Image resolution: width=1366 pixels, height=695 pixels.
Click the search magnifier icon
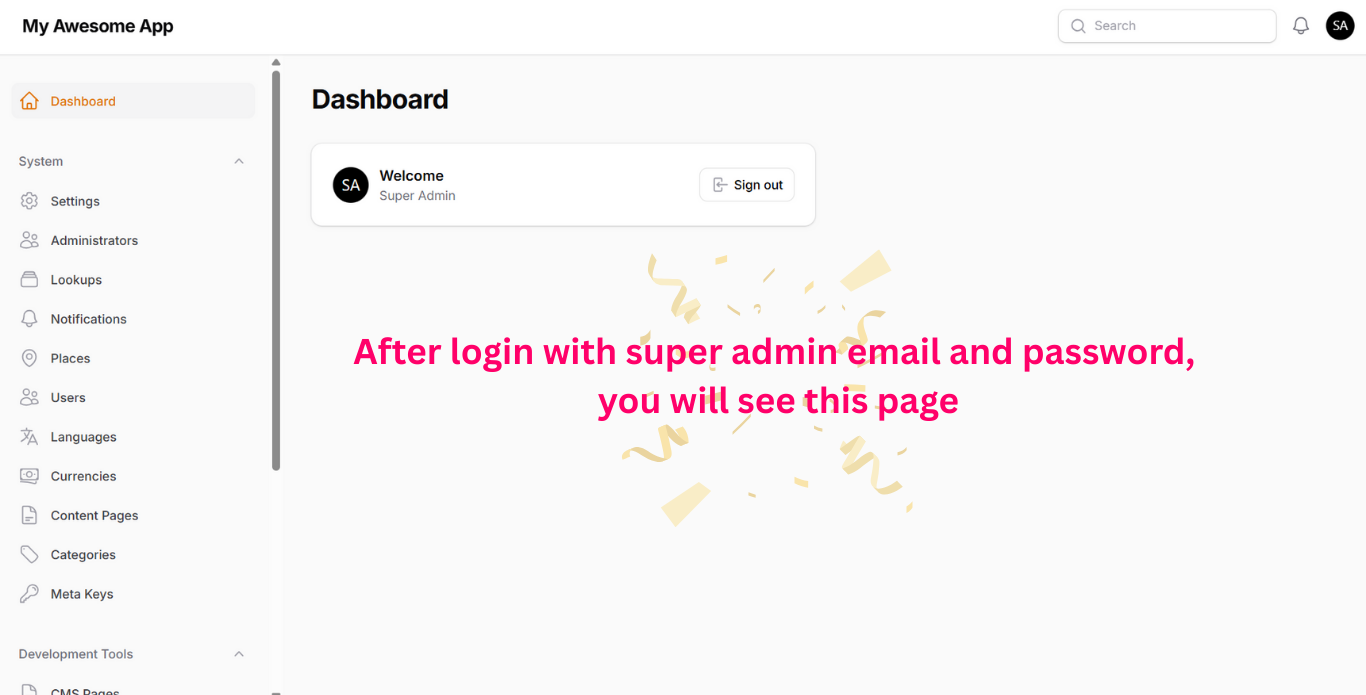point(1078,25)
